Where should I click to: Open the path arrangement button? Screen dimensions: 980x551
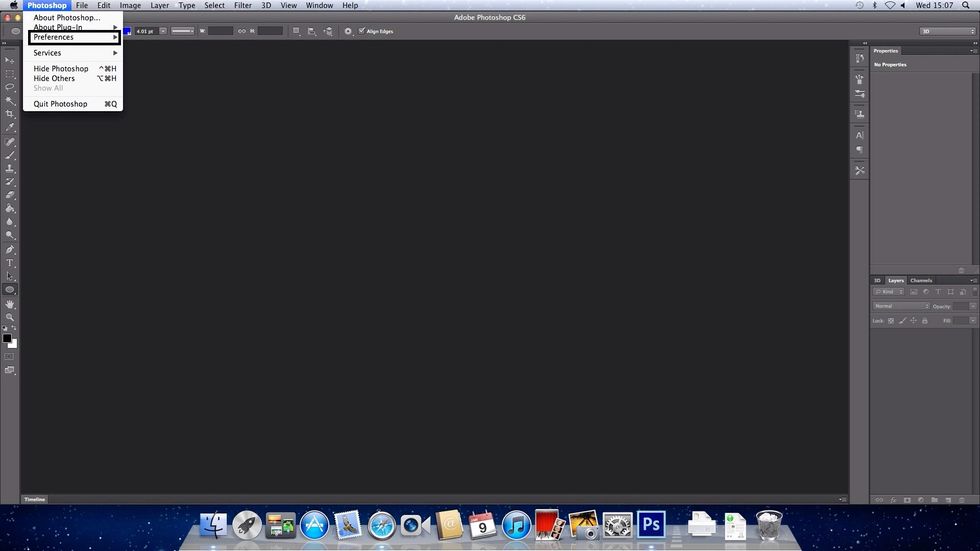(328, 31)
